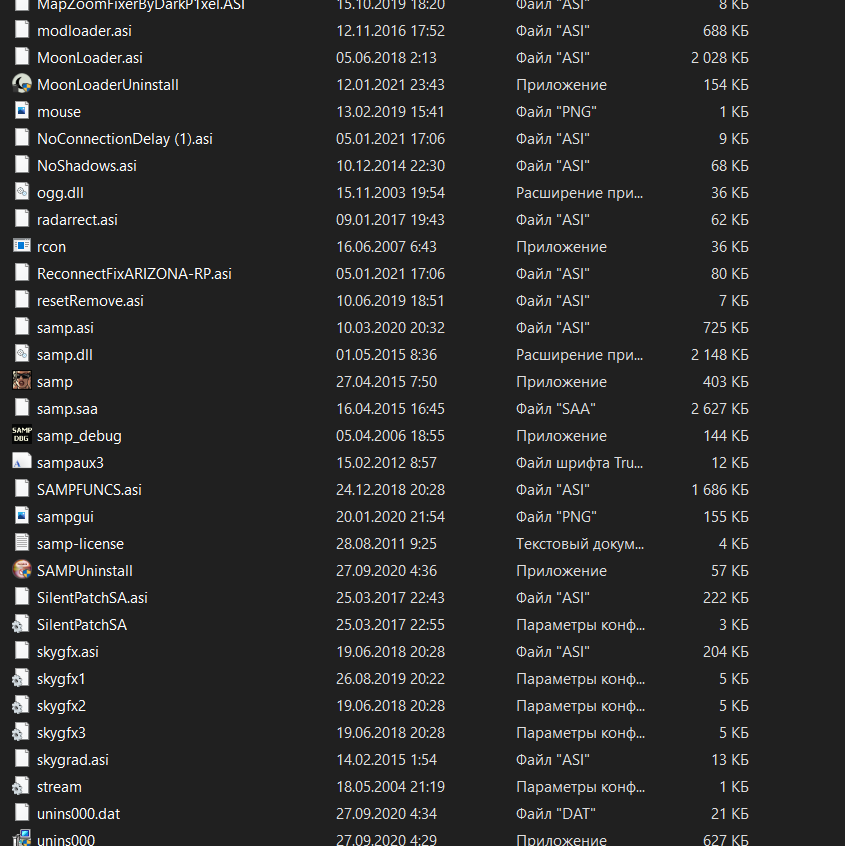845x846 pixels.
Task: Select the samp_debug application icon
Action: point(22,434)
